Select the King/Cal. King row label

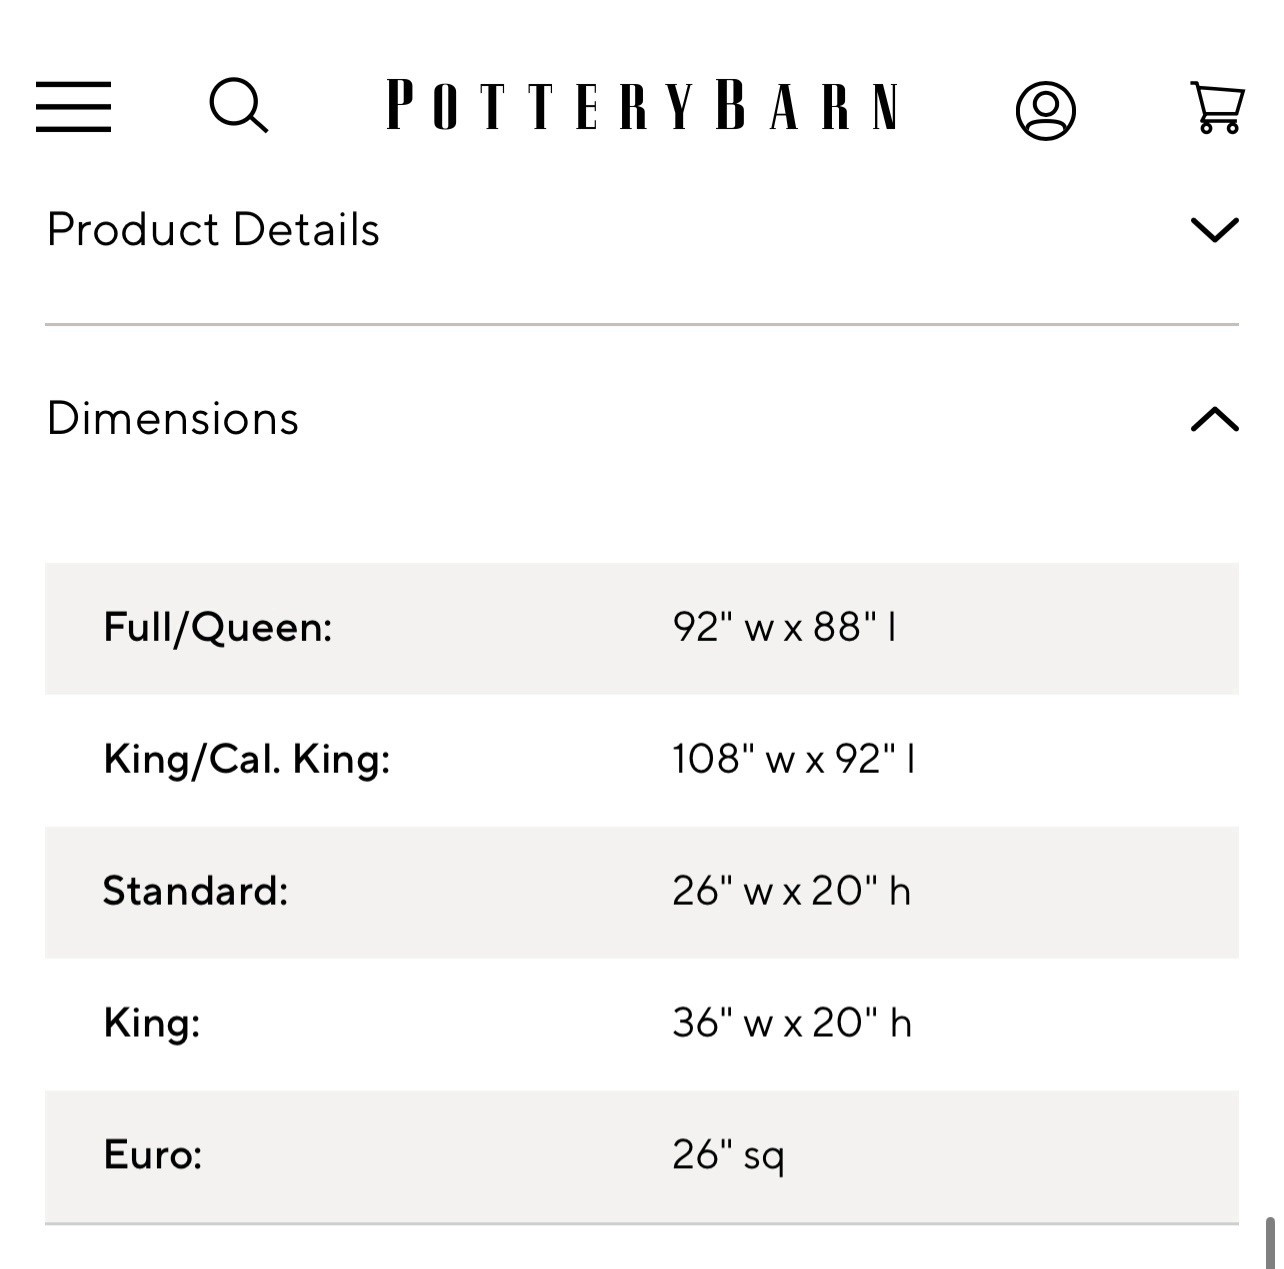(x=247, y=760)
